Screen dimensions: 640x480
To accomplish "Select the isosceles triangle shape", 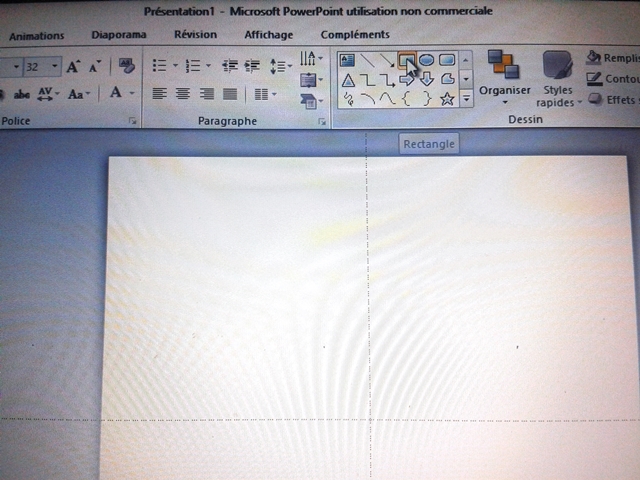I will coord(348,80).
